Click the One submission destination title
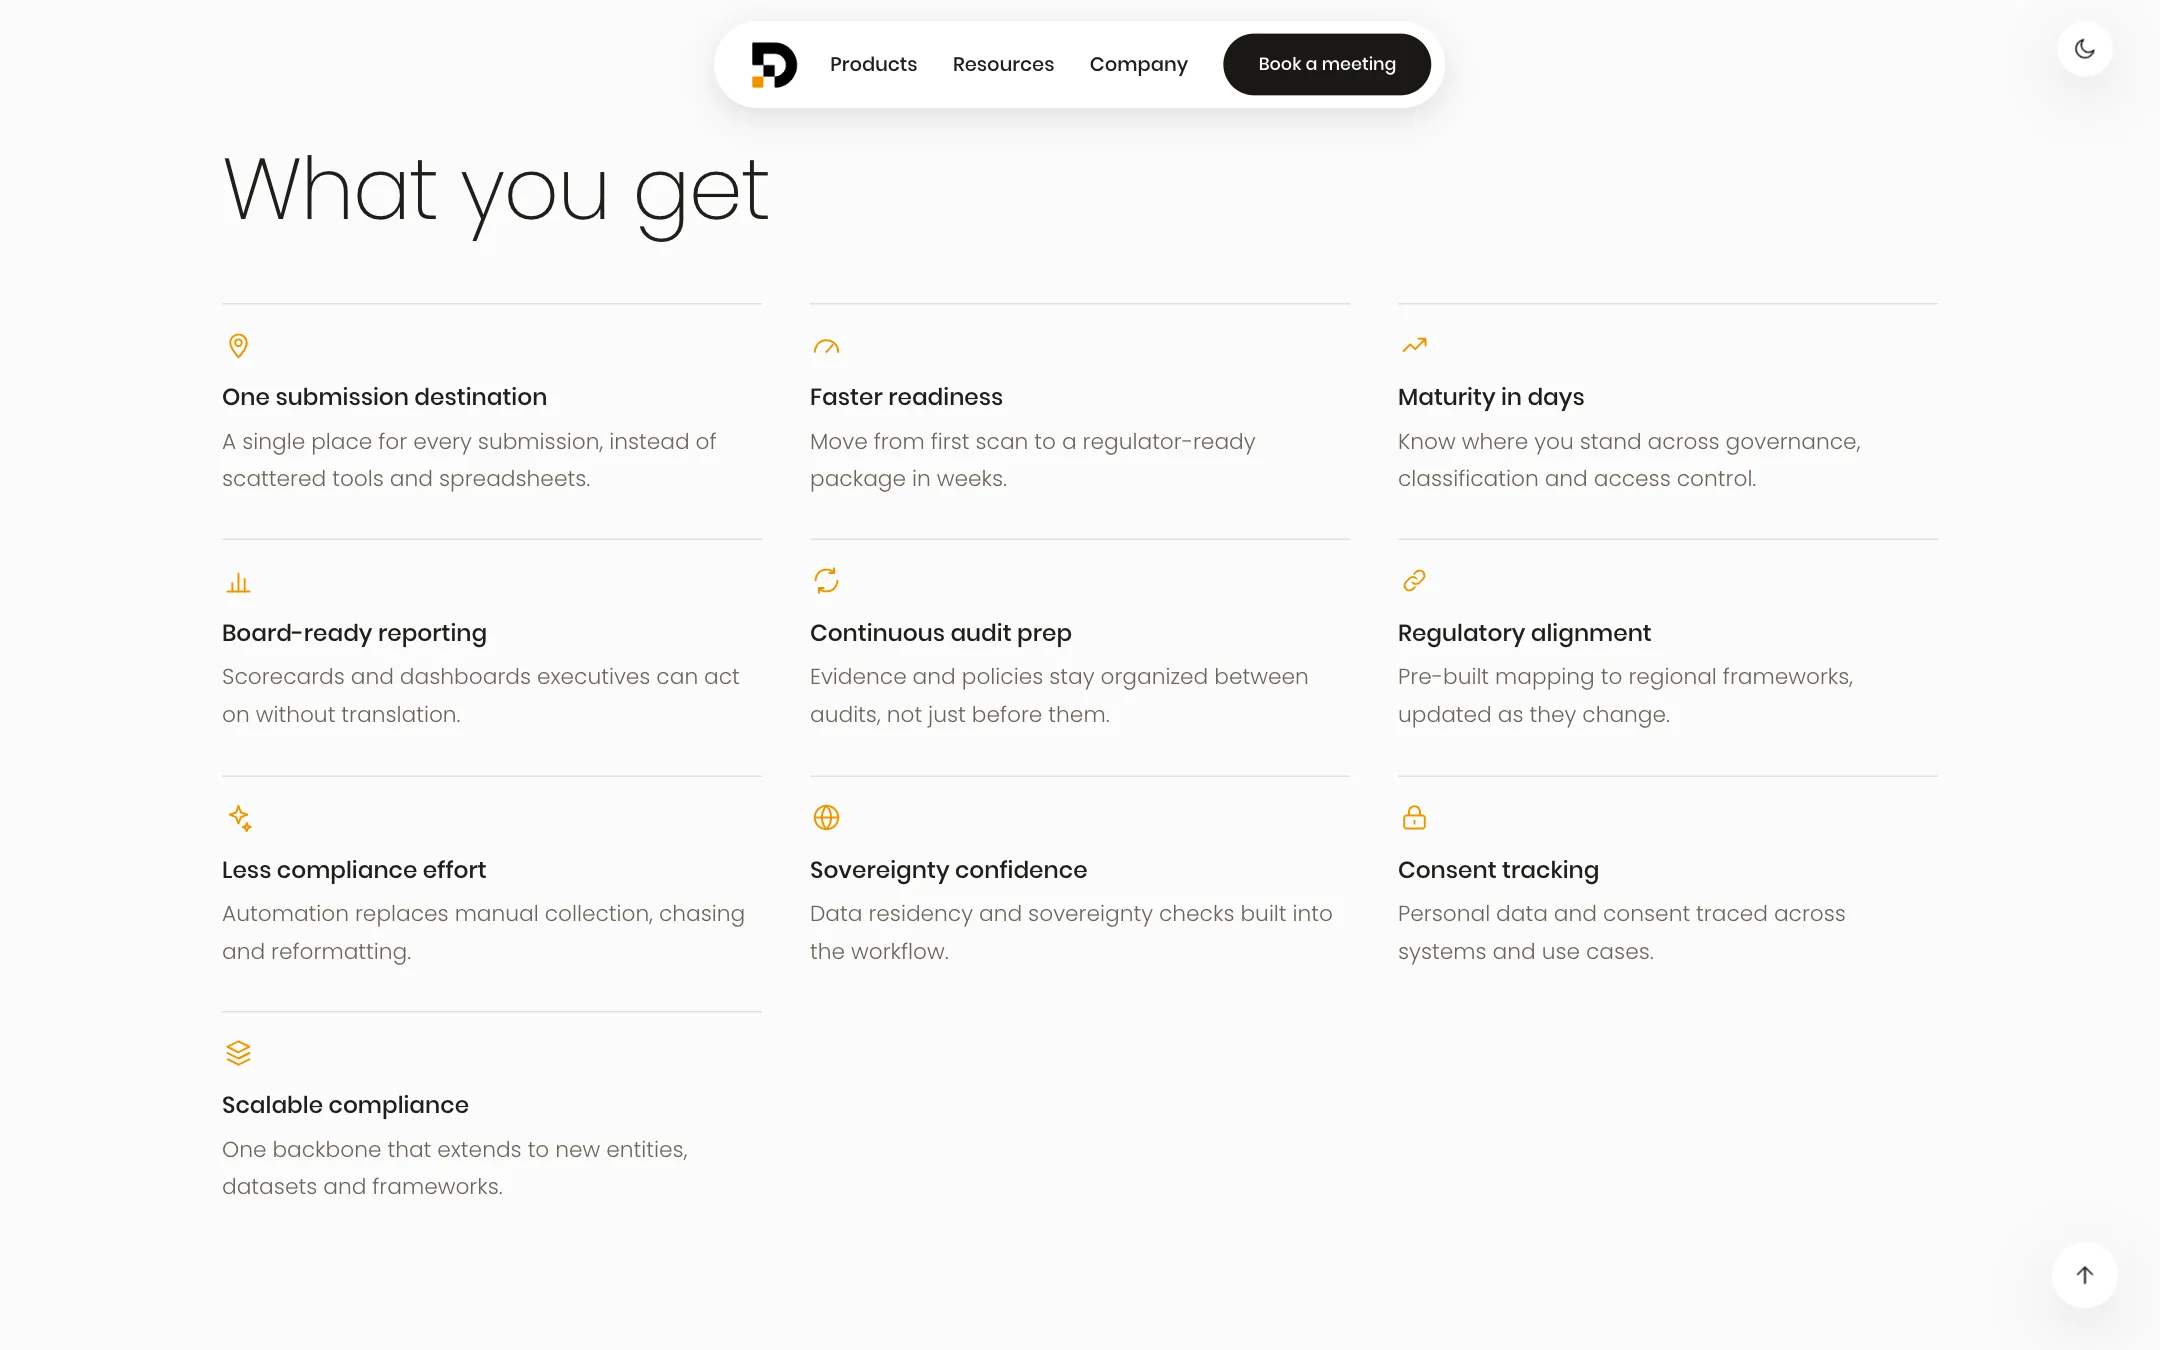This screenshot has width=2160, height=1350. (384, 397)
